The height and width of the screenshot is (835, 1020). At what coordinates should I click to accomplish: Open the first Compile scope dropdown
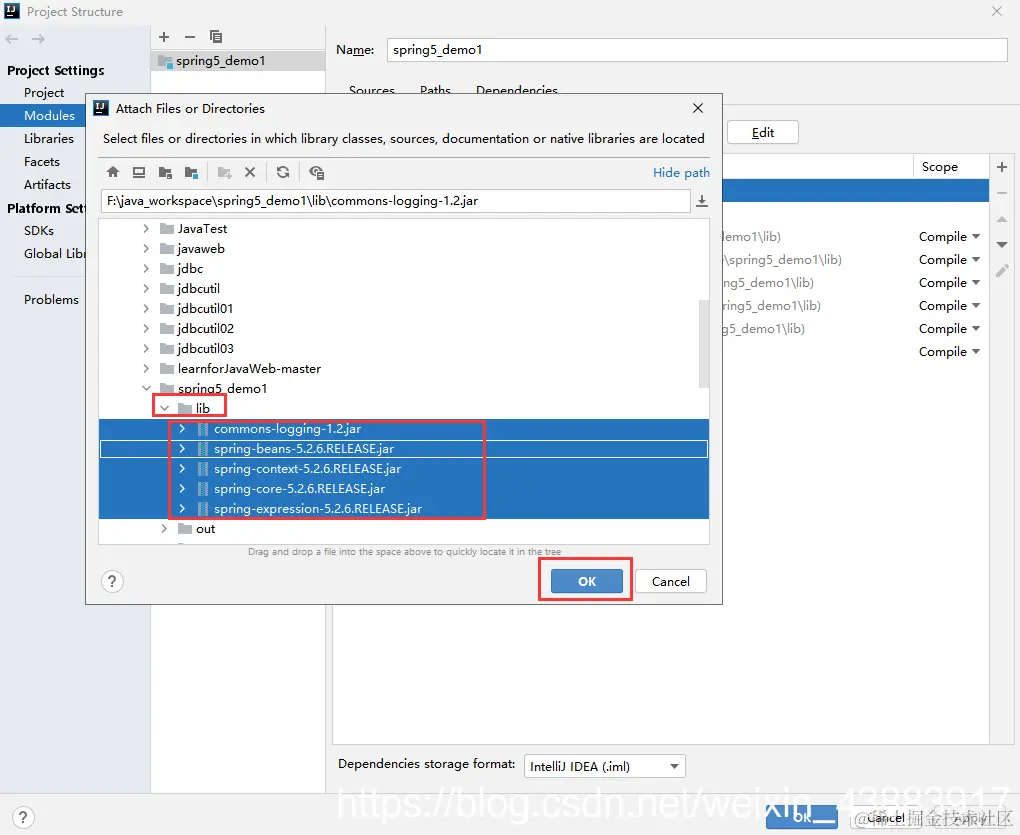click(949, 237)
